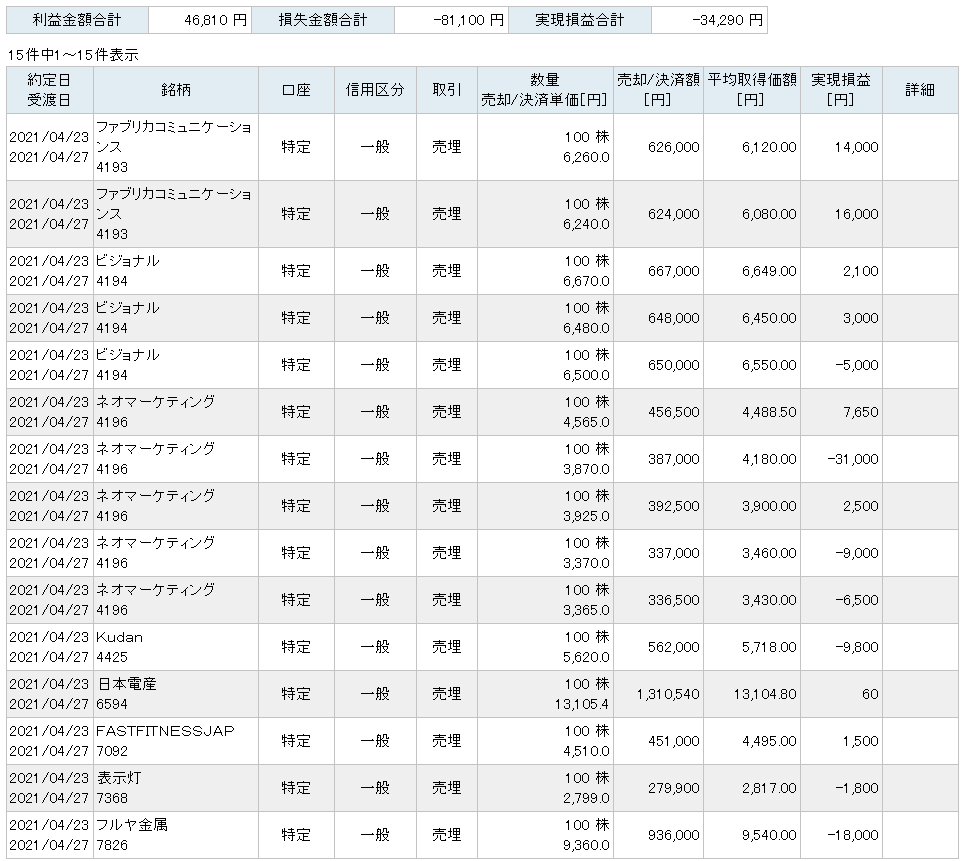Click the 利益金額合計 value 46,810 円
This screenshot has width=963, height=861.
coord(216,20)
